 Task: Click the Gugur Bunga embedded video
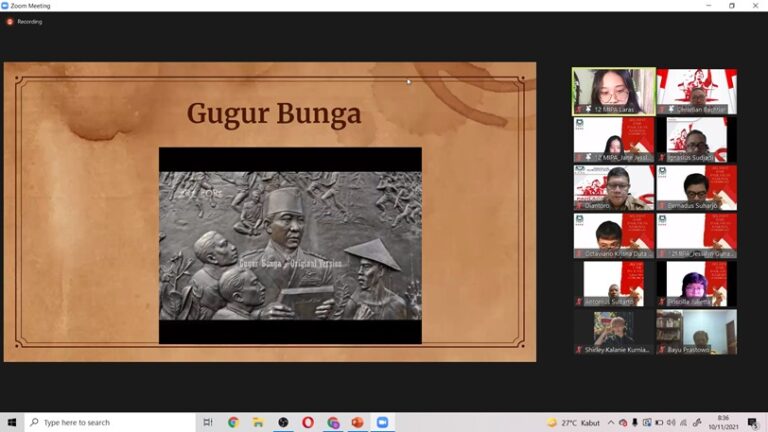pos(290,246)
